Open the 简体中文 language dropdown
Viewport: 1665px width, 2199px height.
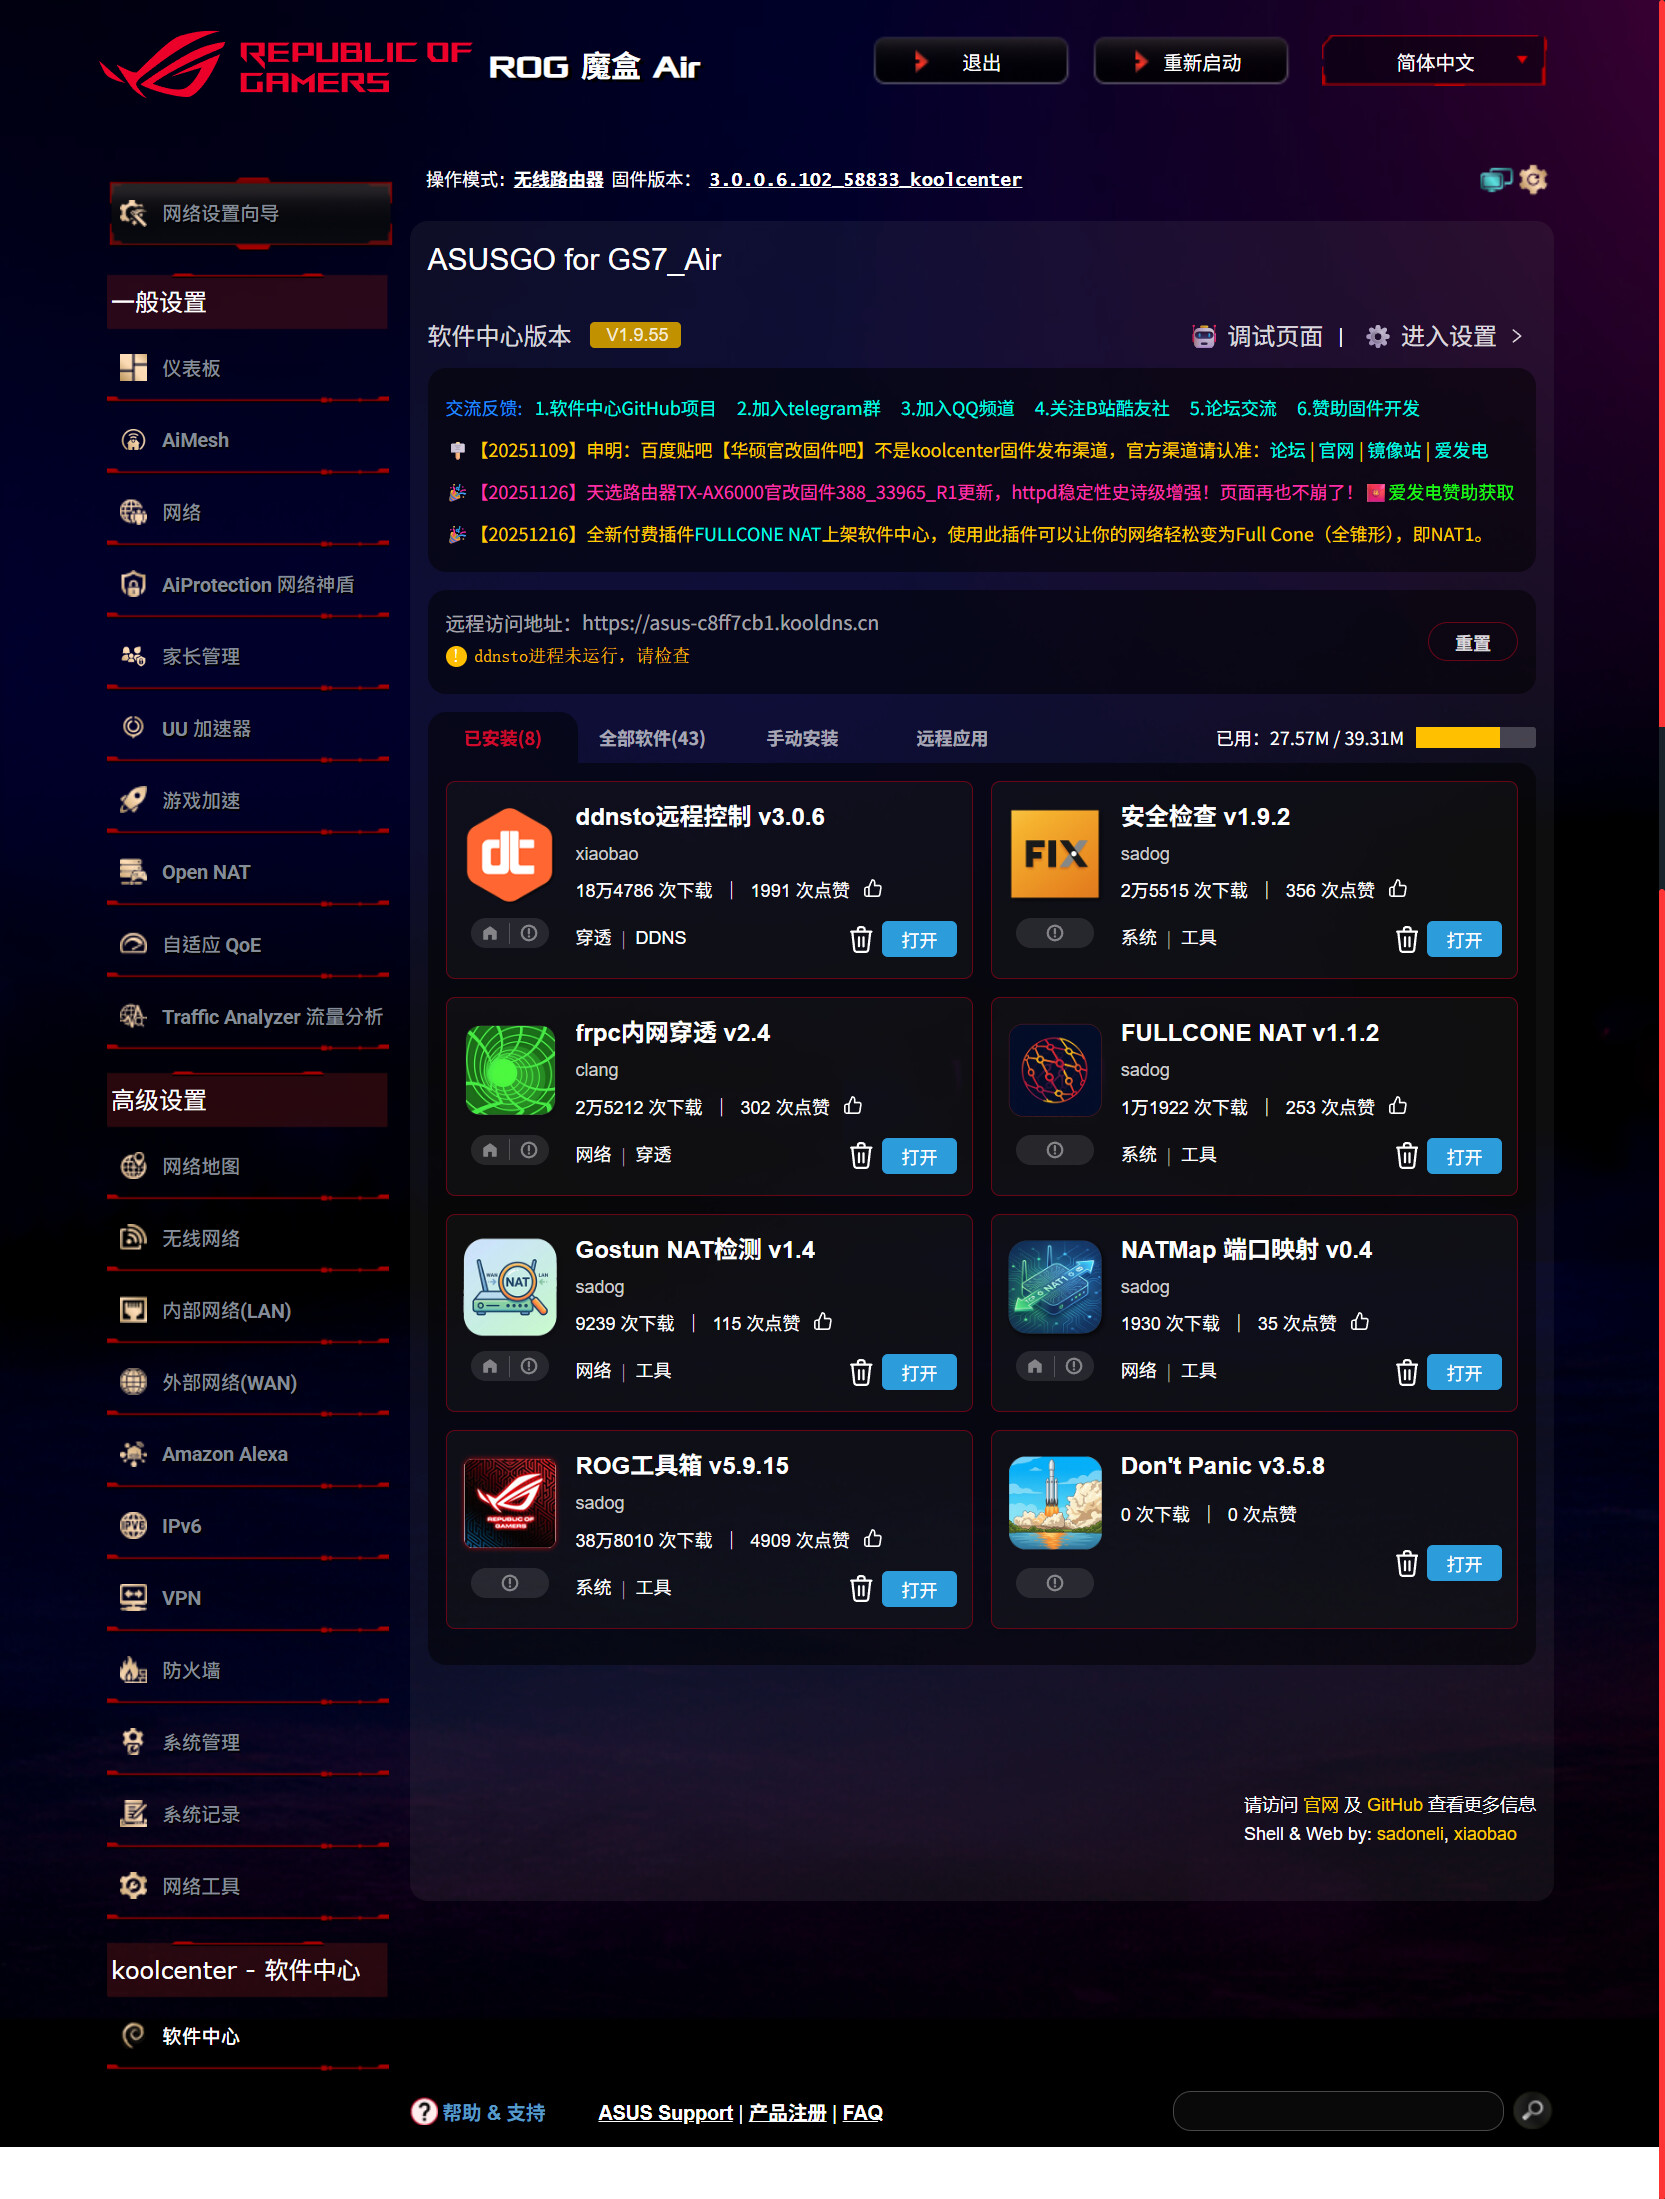pyautogui.click(x=1434, y=62)
